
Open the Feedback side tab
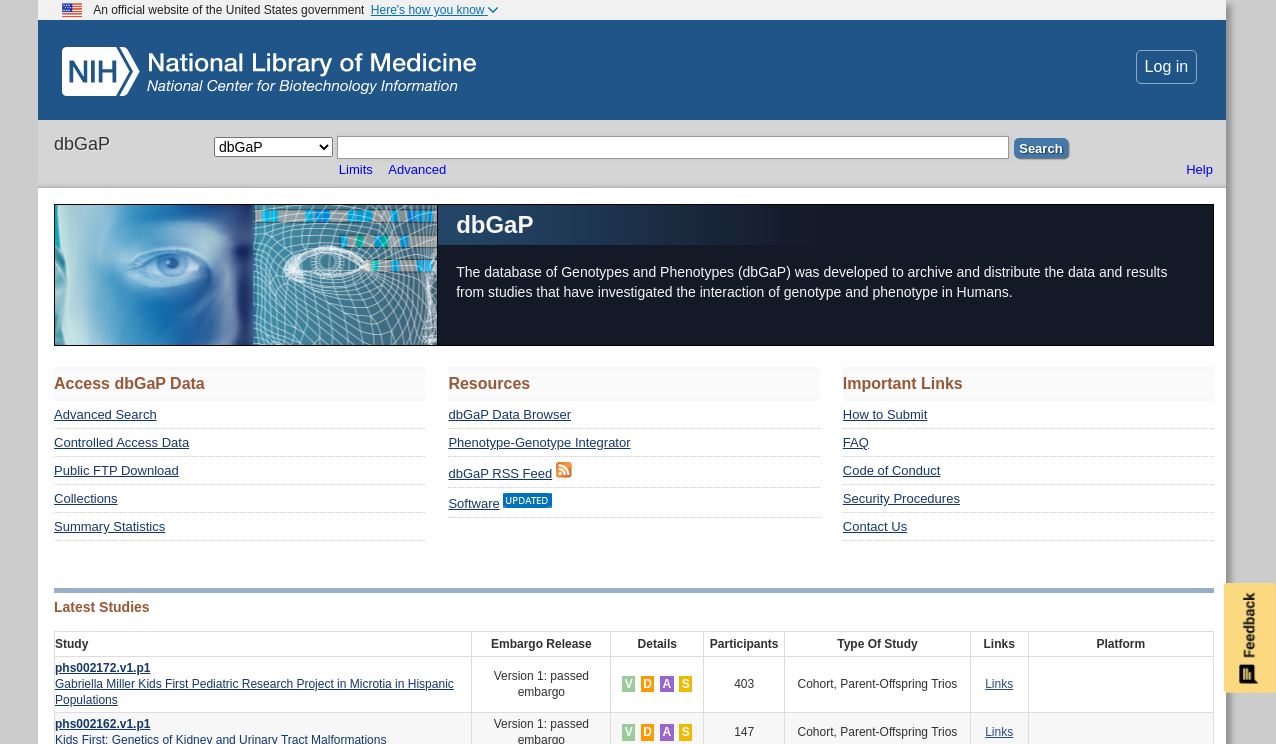coord(1249,638)
